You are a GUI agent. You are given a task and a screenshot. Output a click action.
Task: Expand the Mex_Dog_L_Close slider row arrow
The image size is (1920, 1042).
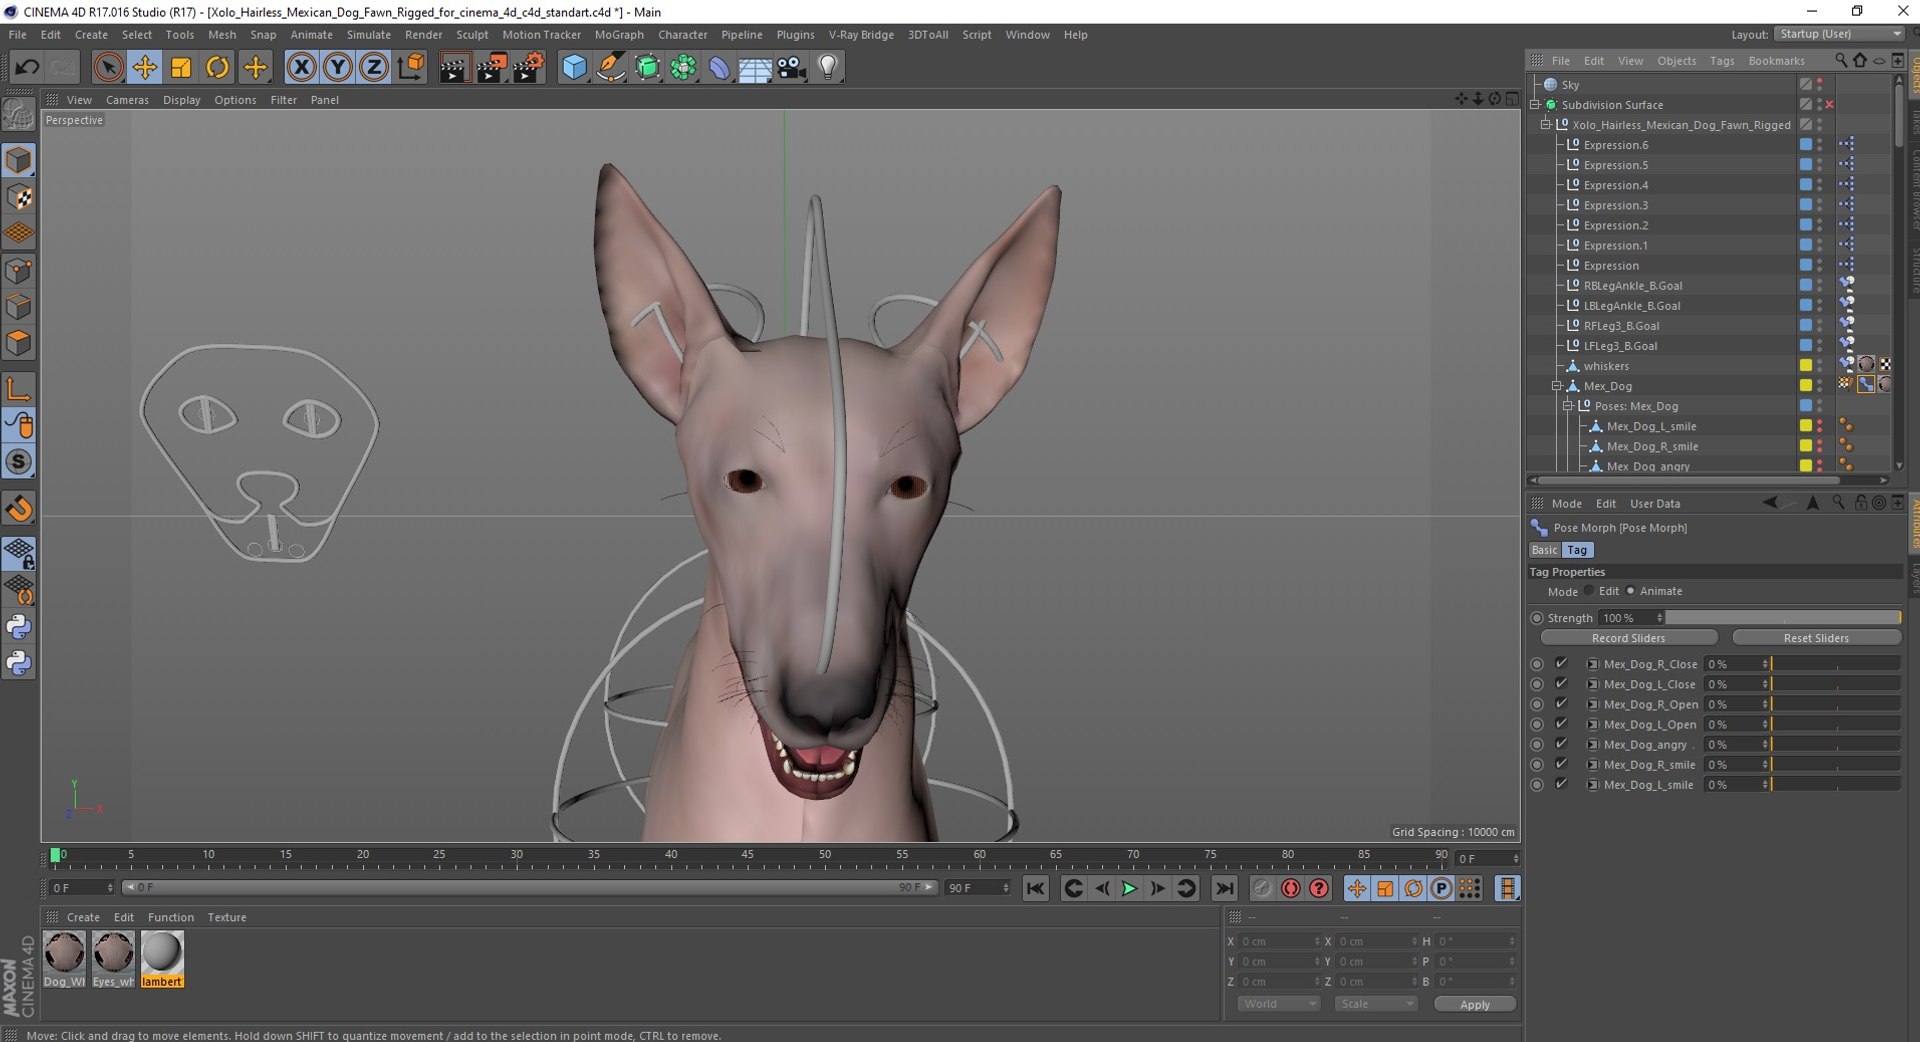pyautogui.click(x=1592, y=684)
